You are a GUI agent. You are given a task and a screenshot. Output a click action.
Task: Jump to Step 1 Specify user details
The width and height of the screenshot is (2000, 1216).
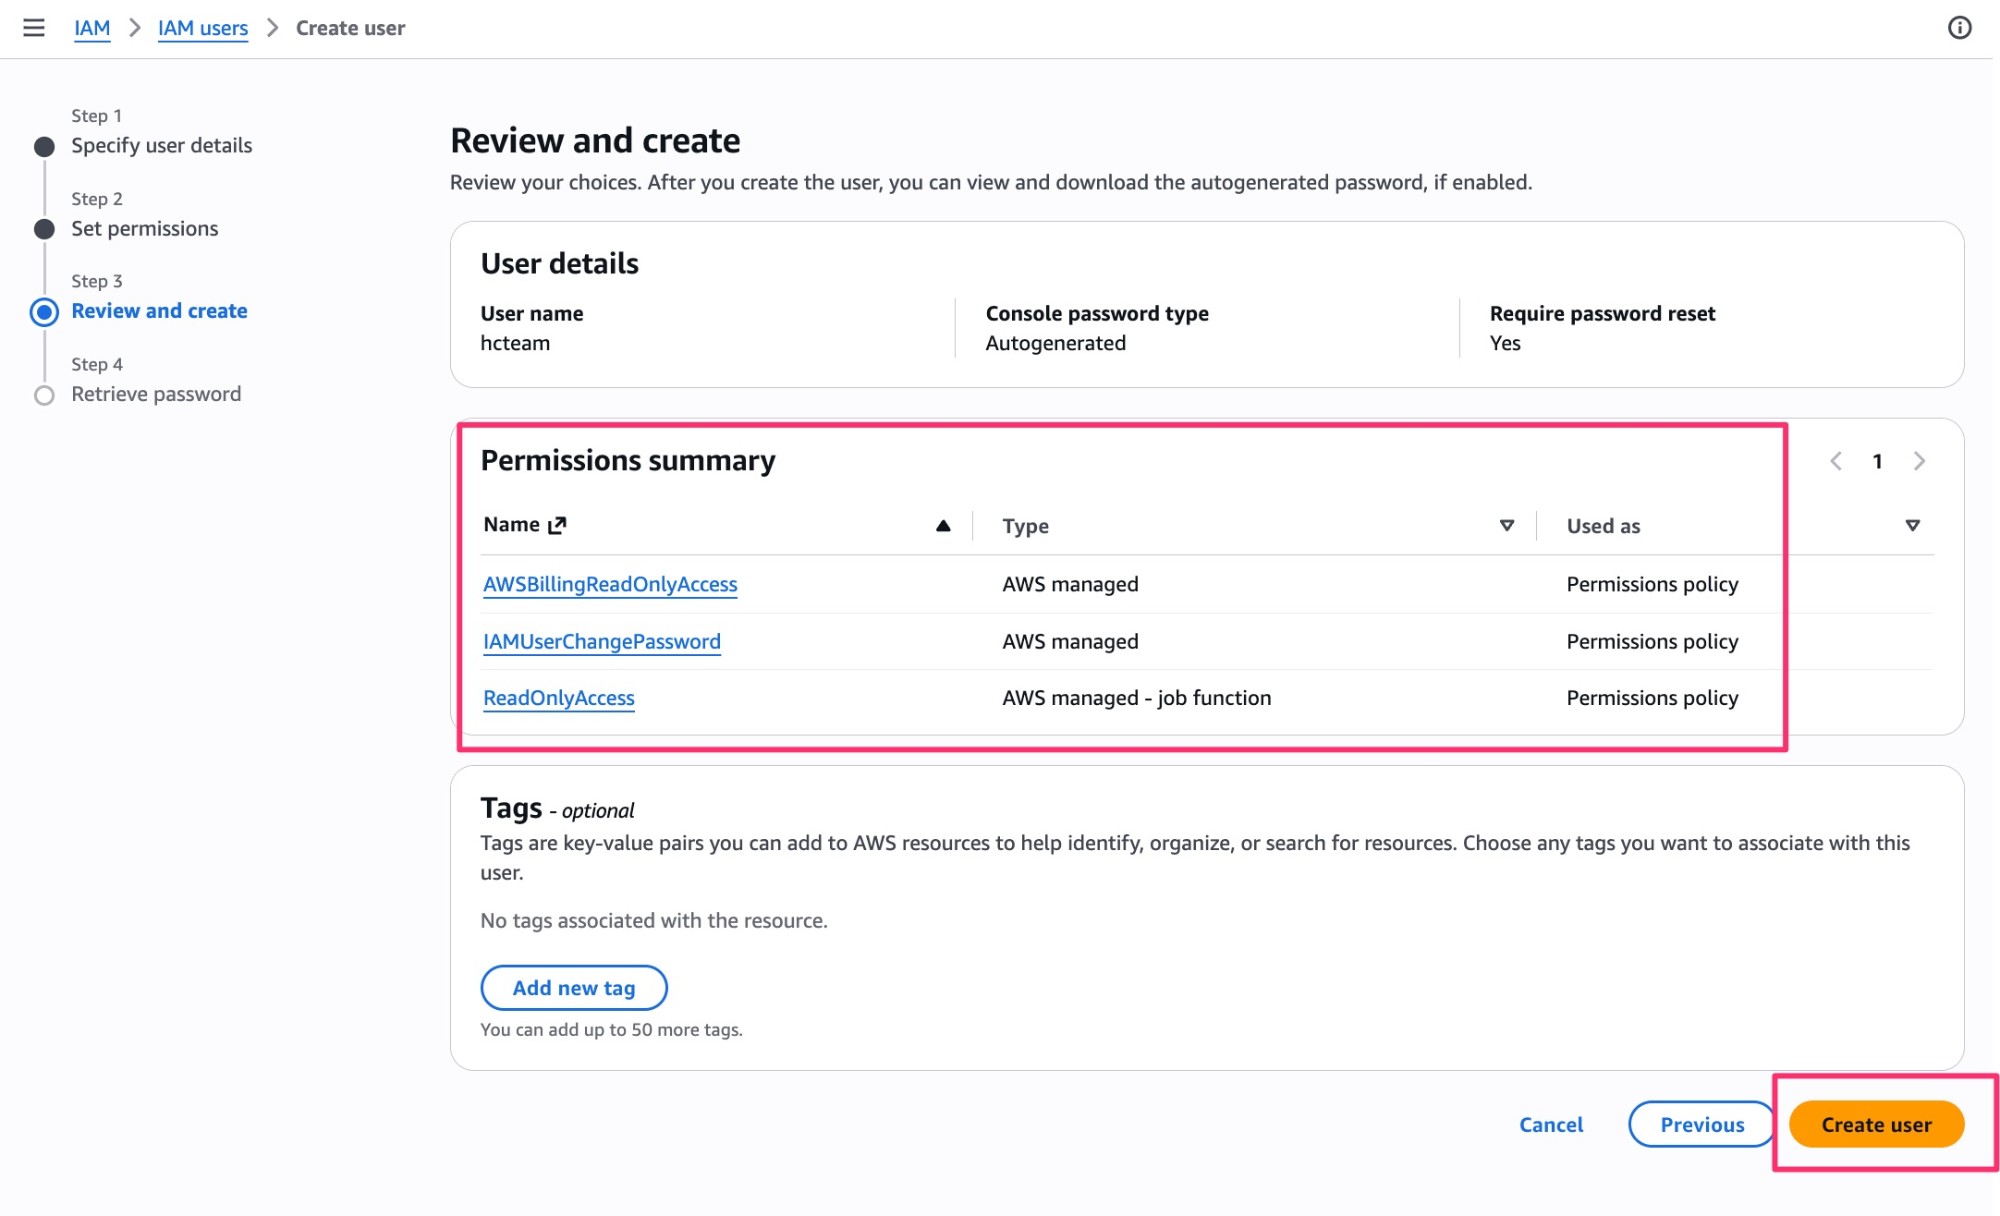(161, 145)
